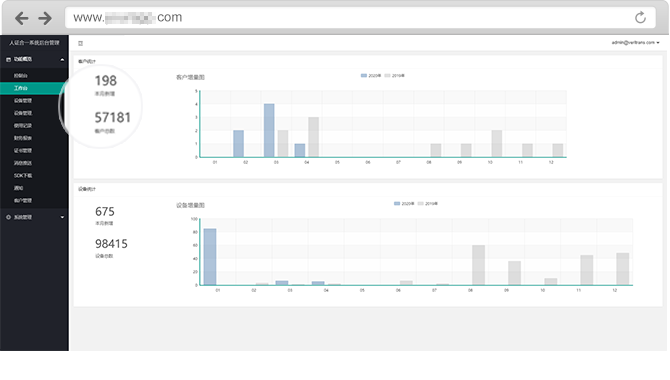Click the gear icon beside the bottom sidebar group
The image size is (670, 380).
pos(8,217)
